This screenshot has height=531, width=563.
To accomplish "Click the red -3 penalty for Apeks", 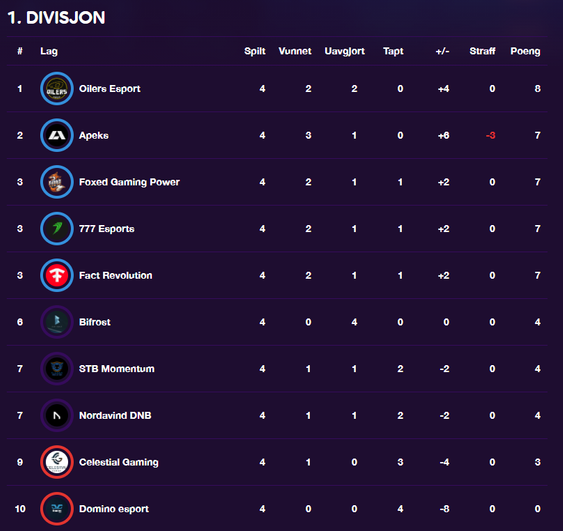I will point(490,135).
